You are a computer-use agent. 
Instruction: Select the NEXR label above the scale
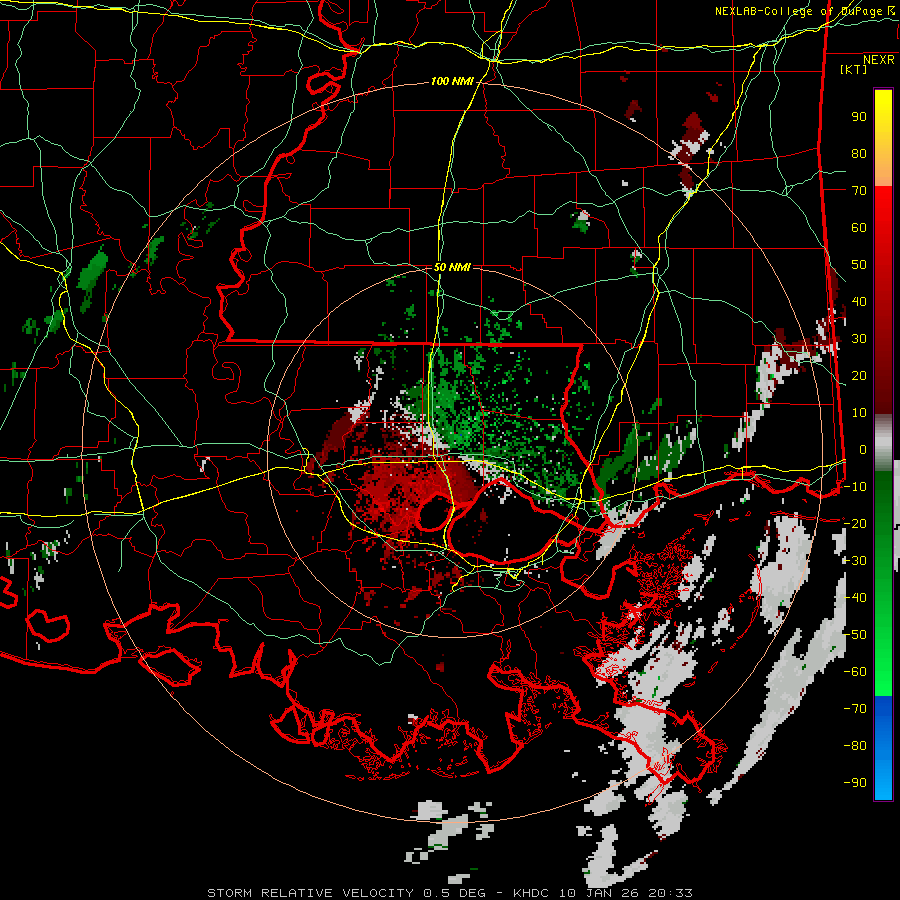879,60
